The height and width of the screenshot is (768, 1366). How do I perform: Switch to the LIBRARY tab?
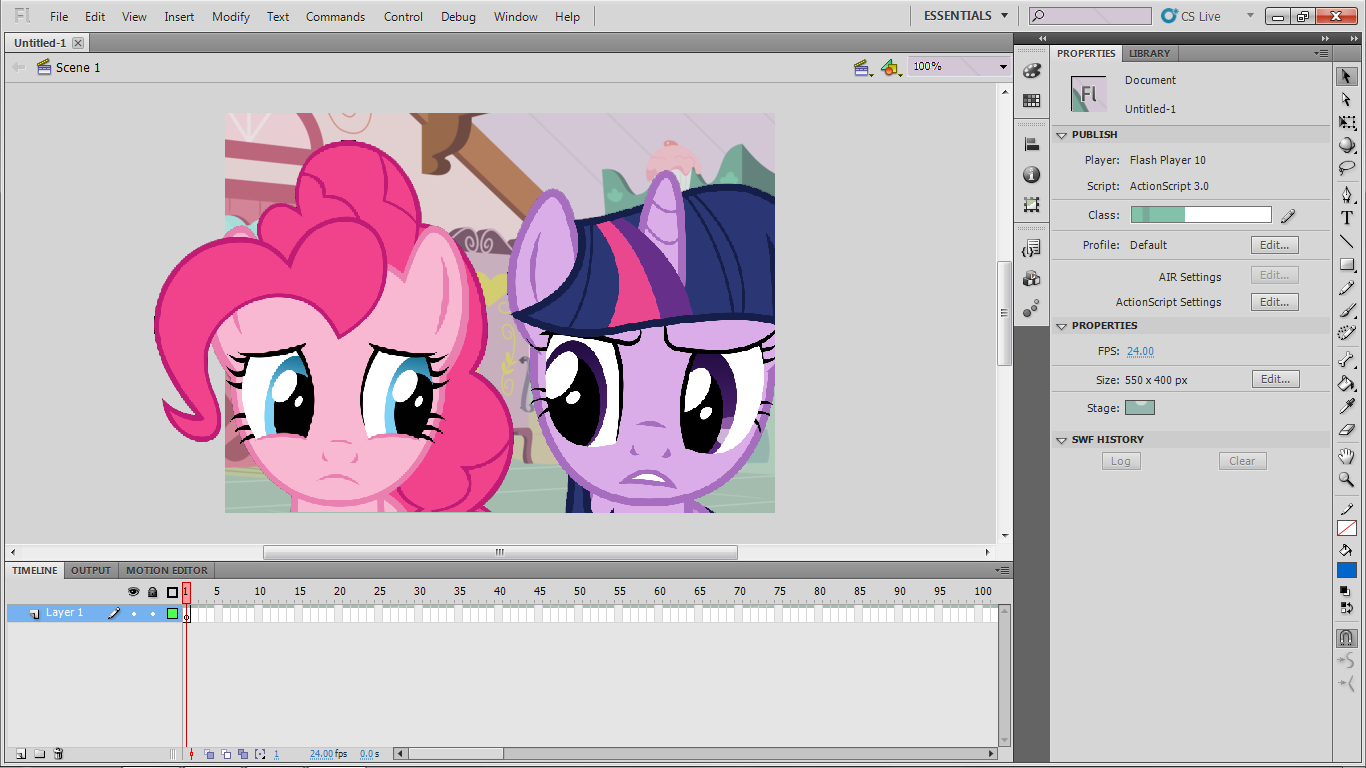coord(1149,53)
